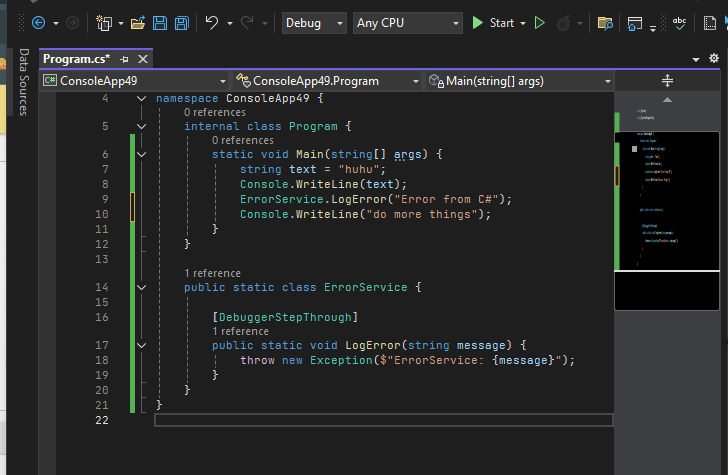This screenshot has height=475, width=728.
Task: Save Program.cs with the single disk icon
Action: tap(160, 23)
